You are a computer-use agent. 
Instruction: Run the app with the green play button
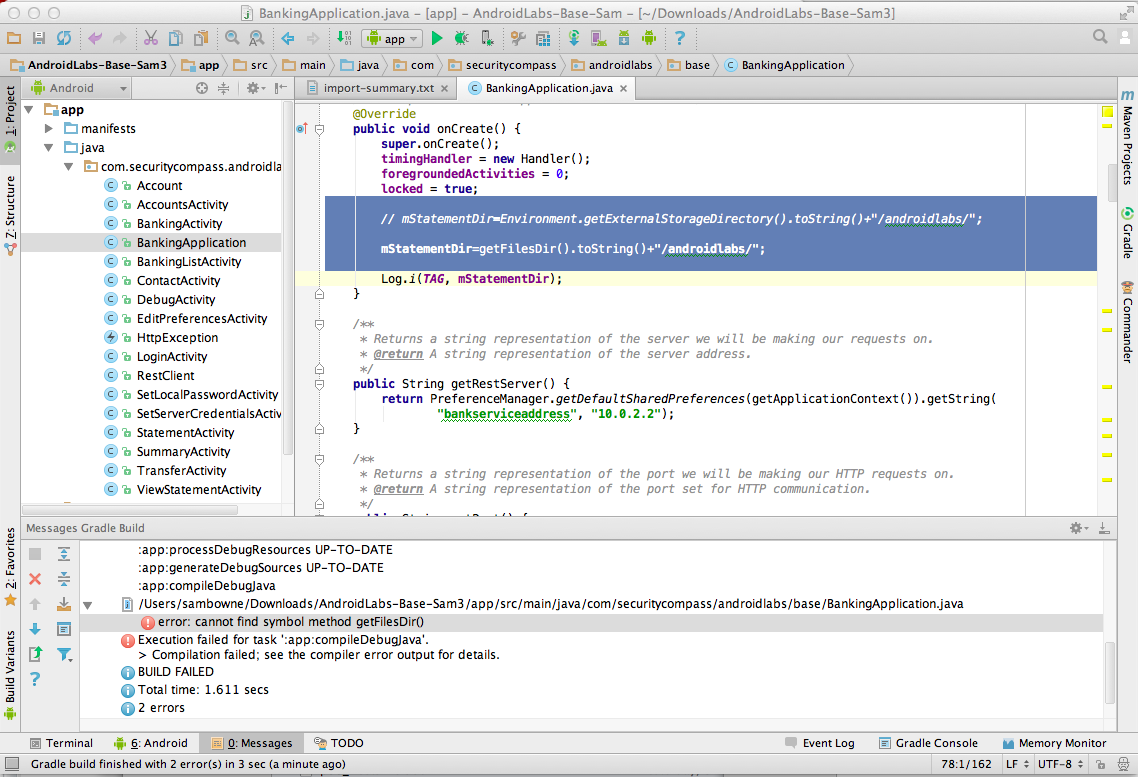(x=437, y=38)
